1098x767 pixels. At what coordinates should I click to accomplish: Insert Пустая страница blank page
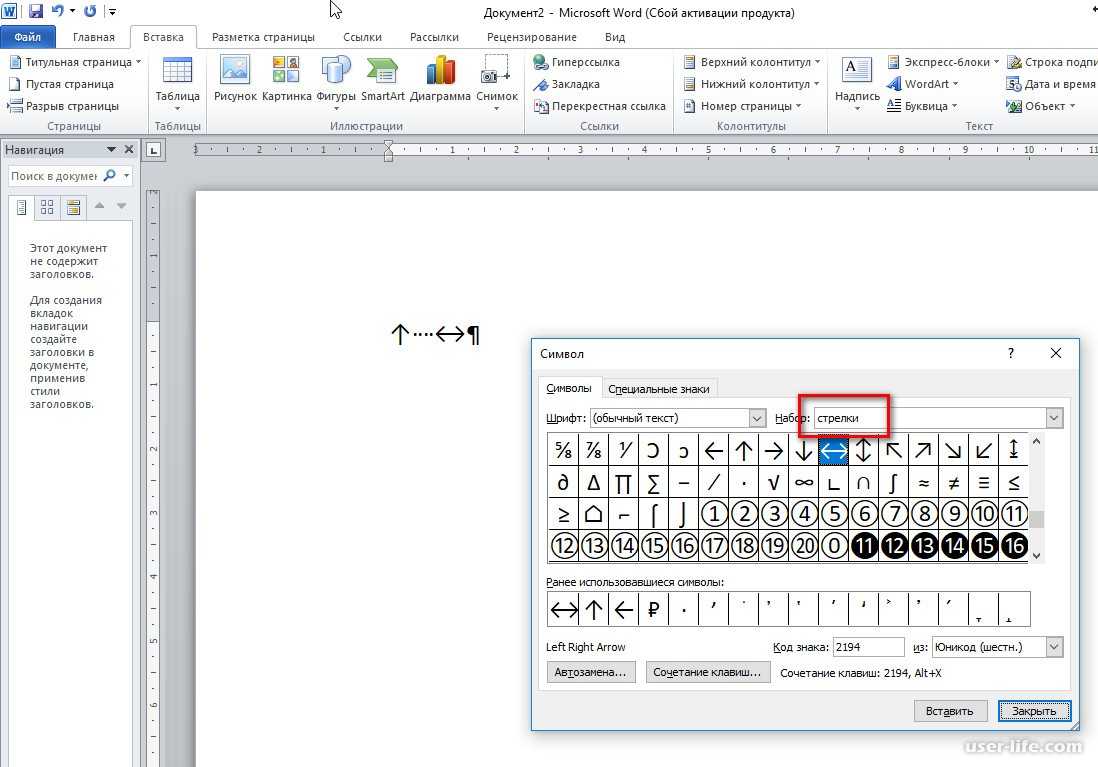point(62,84)
